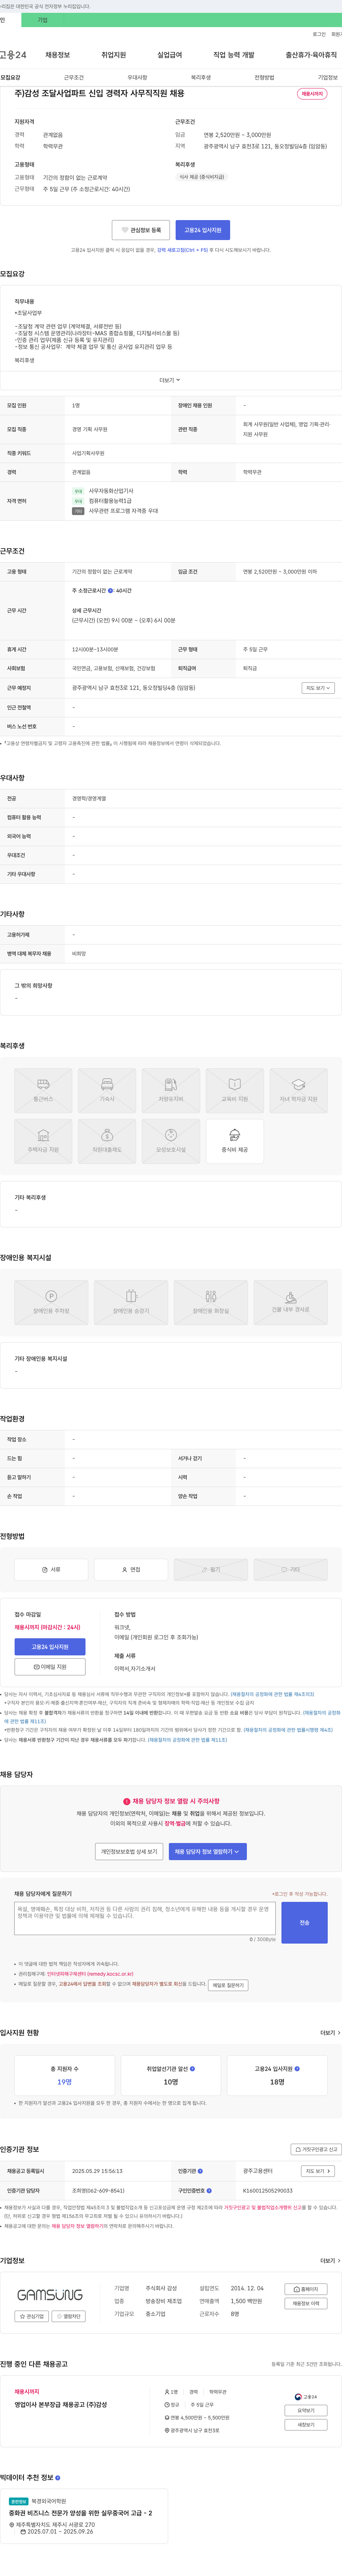The image size is (342, 2576).
Task: Open the company 홈페이지 button
Action: (x=306, y=2289)
